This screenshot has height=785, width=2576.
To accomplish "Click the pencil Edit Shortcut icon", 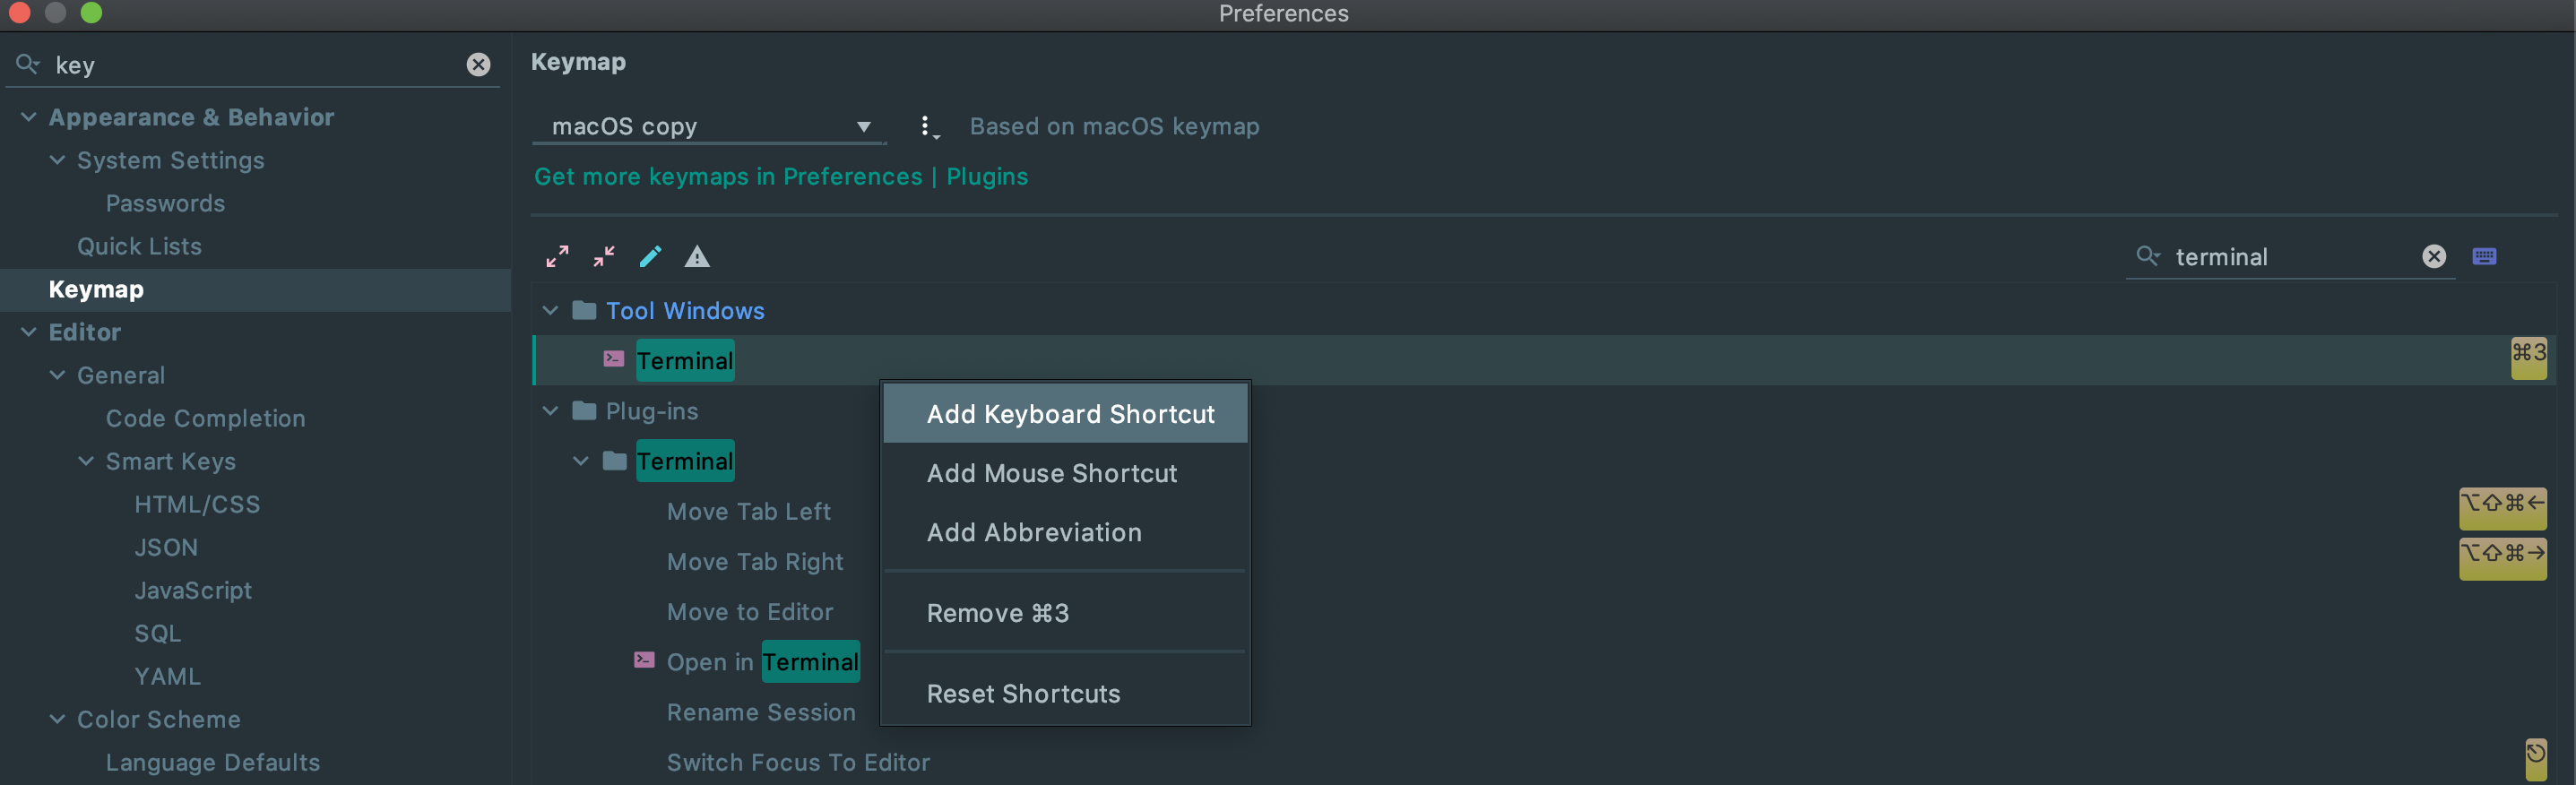I will pos(650,257).
